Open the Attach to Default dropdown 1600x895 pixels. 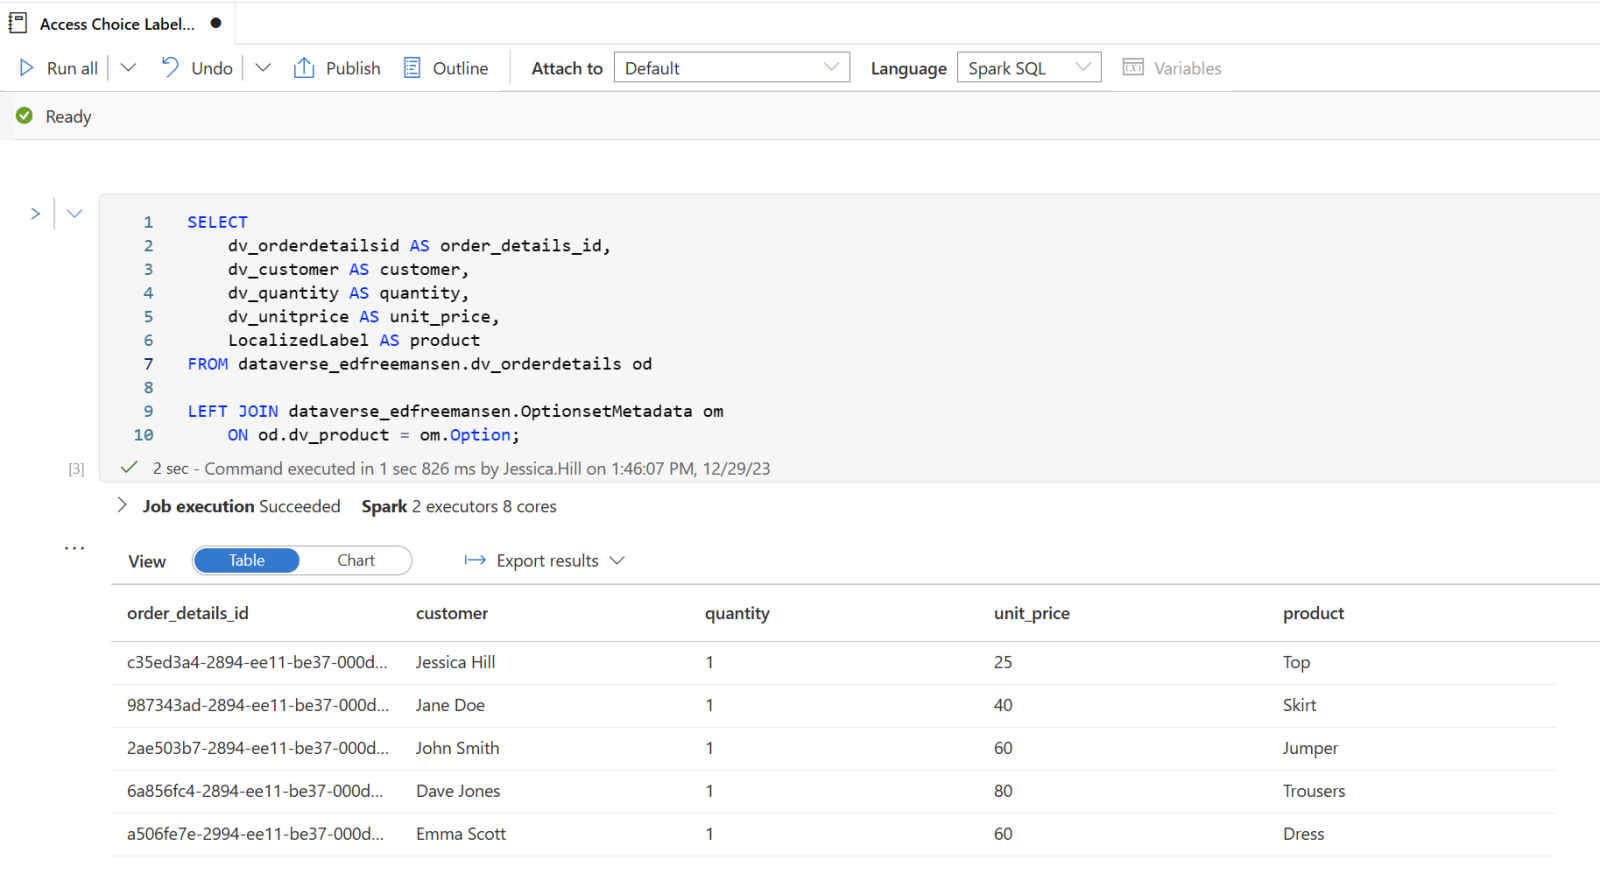click(732, 68)
